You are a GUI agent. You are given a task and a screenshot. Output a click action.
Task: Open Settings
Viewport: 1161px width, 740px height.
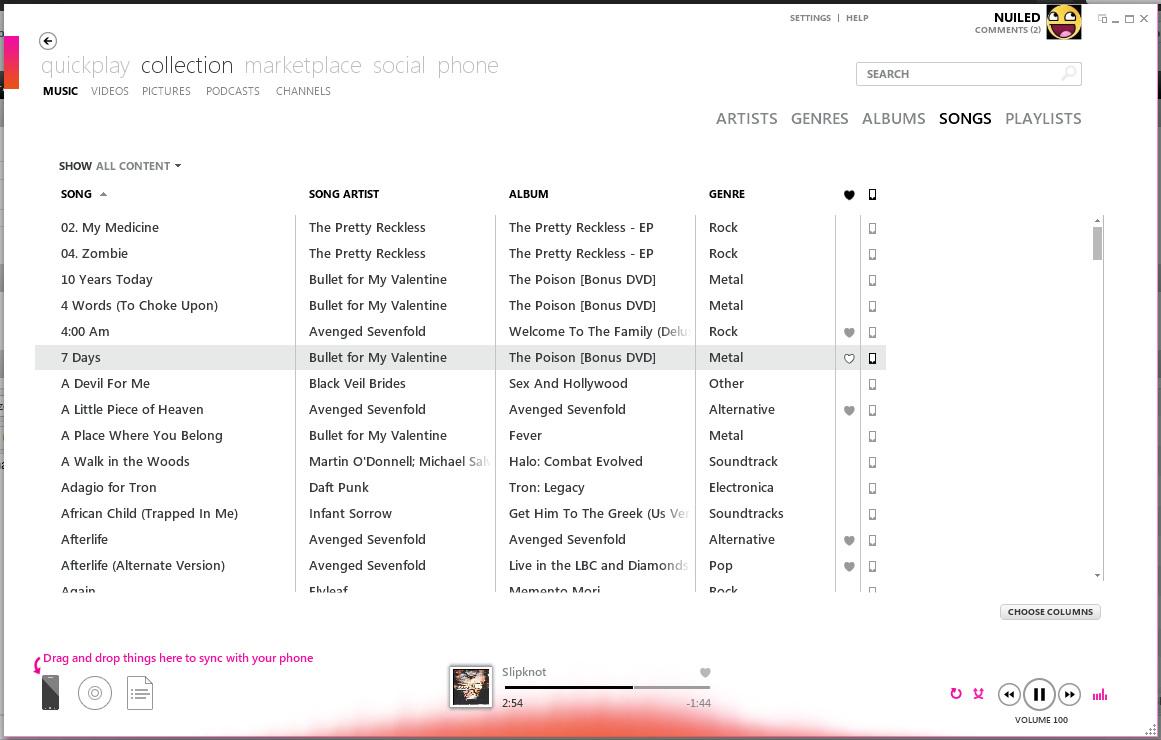(x=810, y=18)
